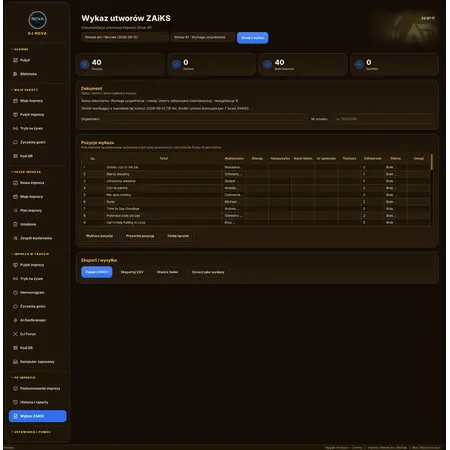Click the Wersja column header

(x=257, y=159)
